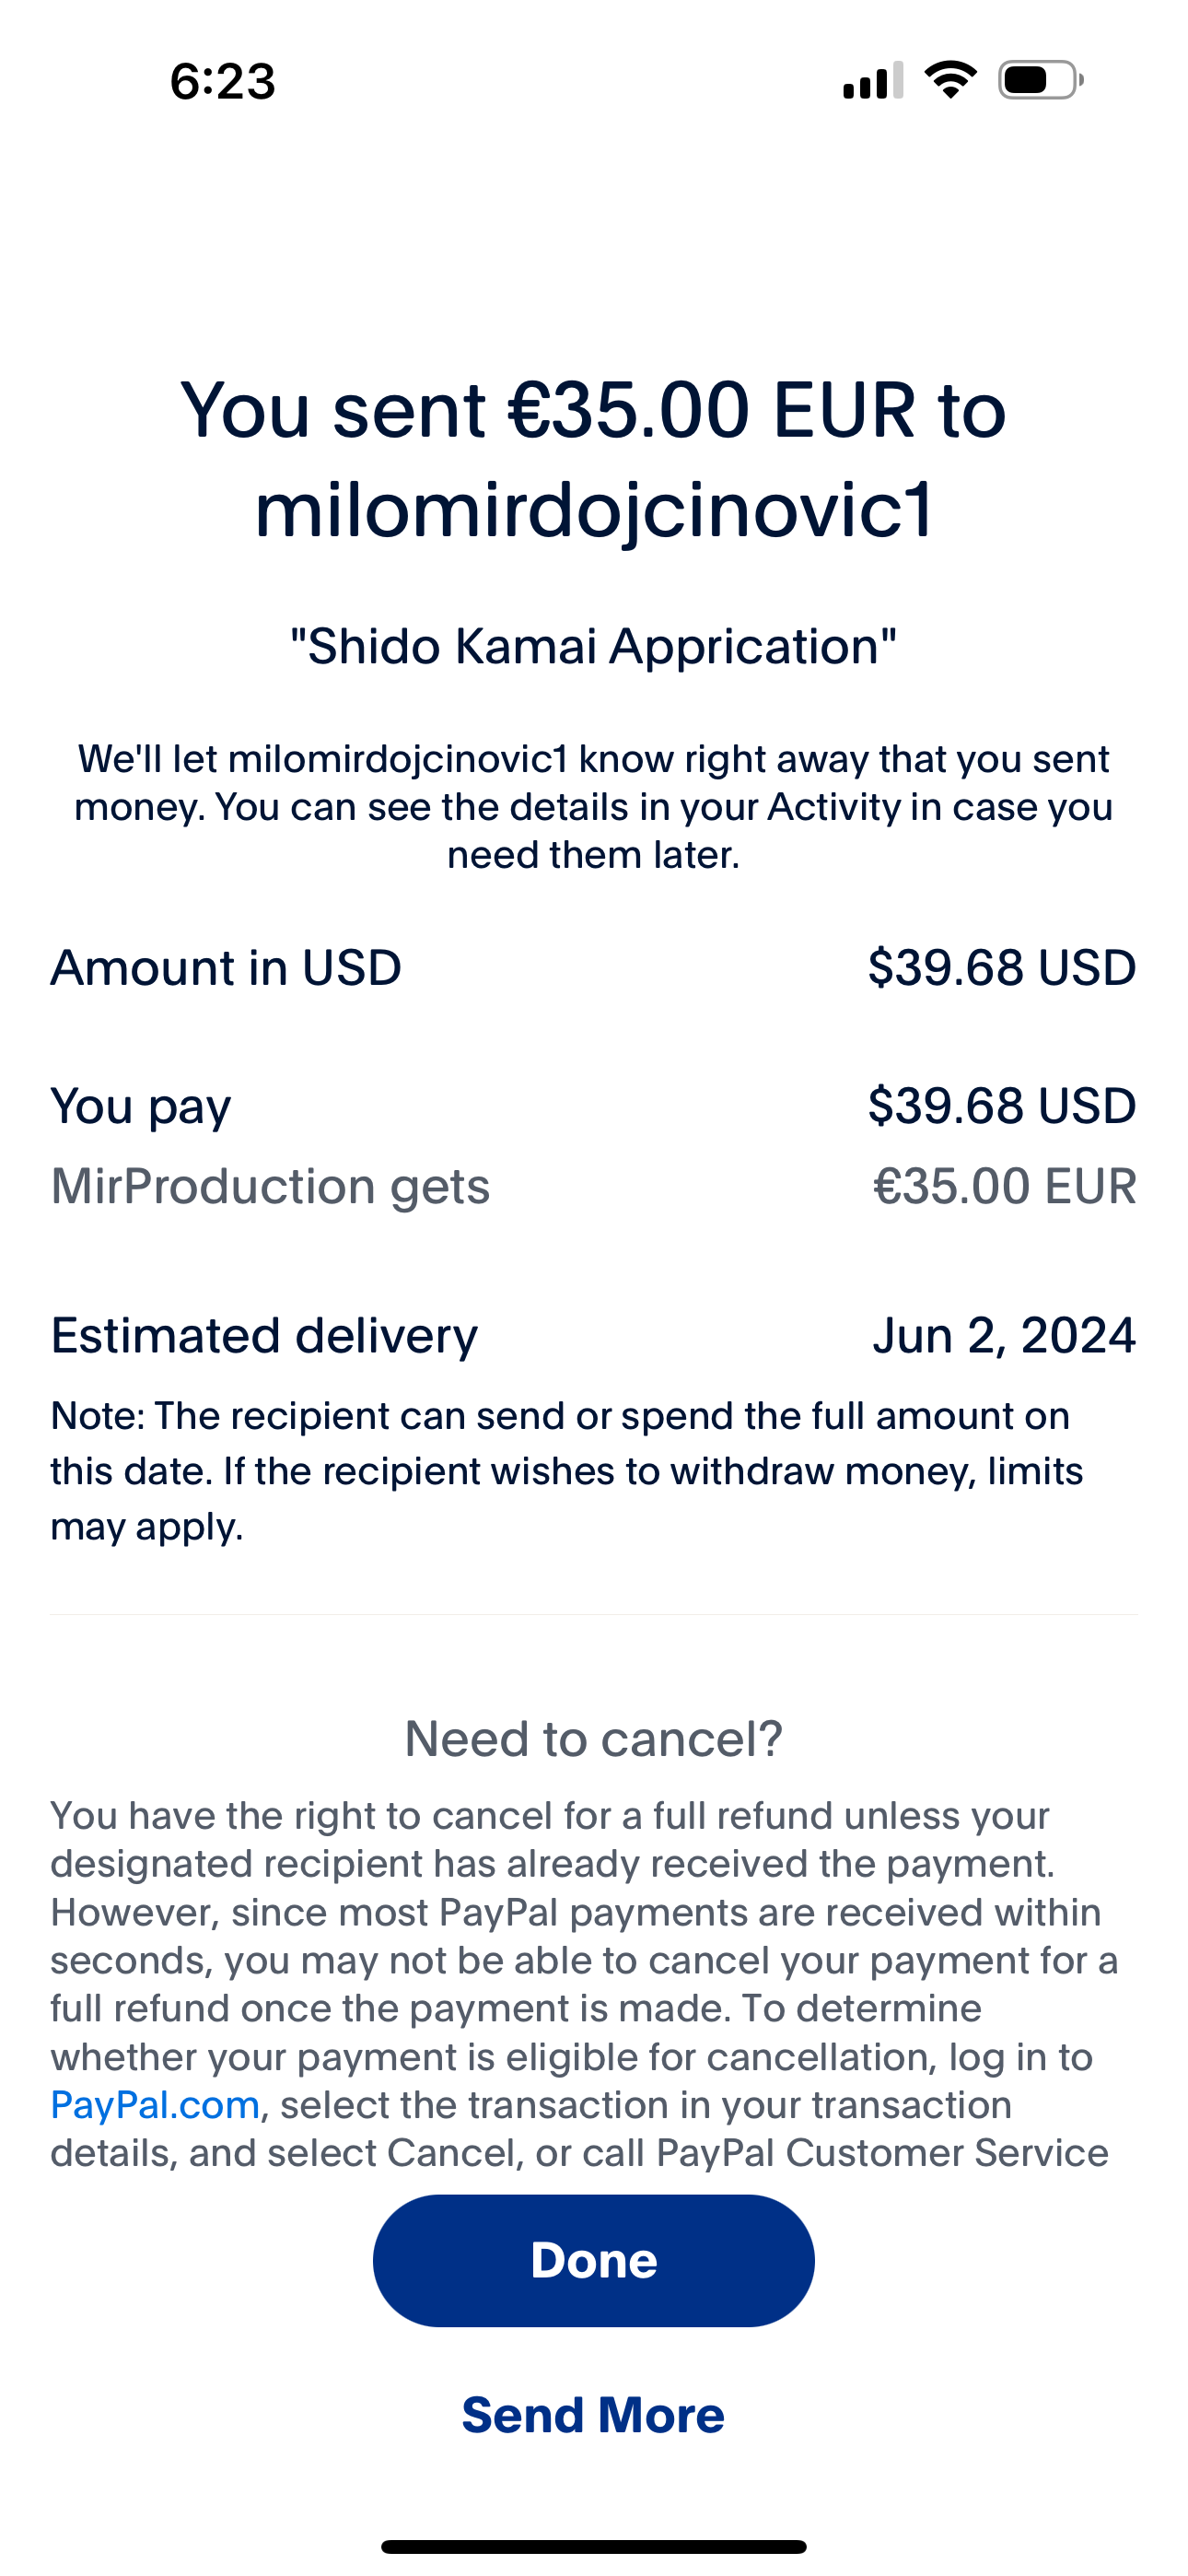Tap the Wi-Fi status icon
The image size is (1188, 2576).
tap(950, 80)
